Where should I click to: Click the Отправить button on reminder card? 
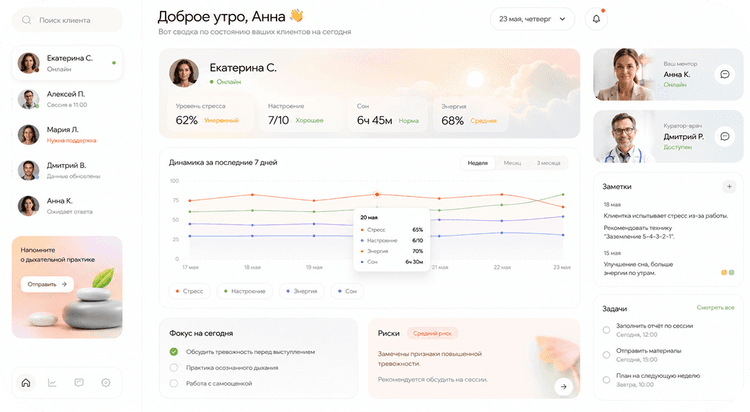[47, 284]
